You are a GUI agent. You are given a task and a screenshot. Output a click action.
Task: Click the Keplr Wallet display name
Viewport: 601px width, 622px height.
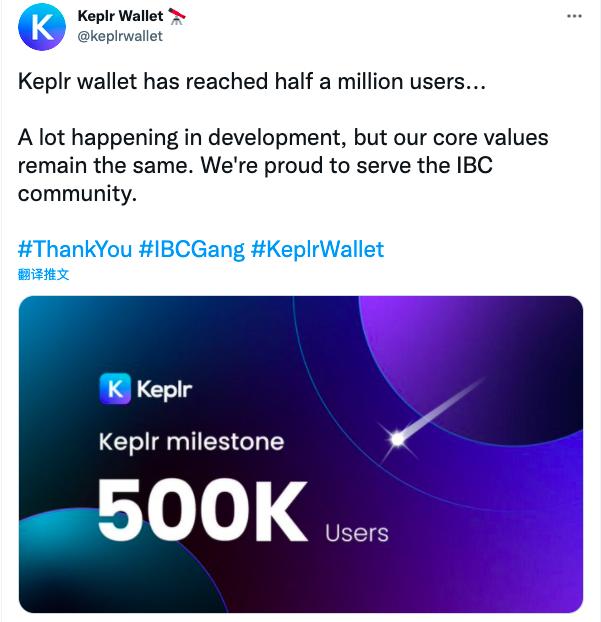click(x=120, y=17)
